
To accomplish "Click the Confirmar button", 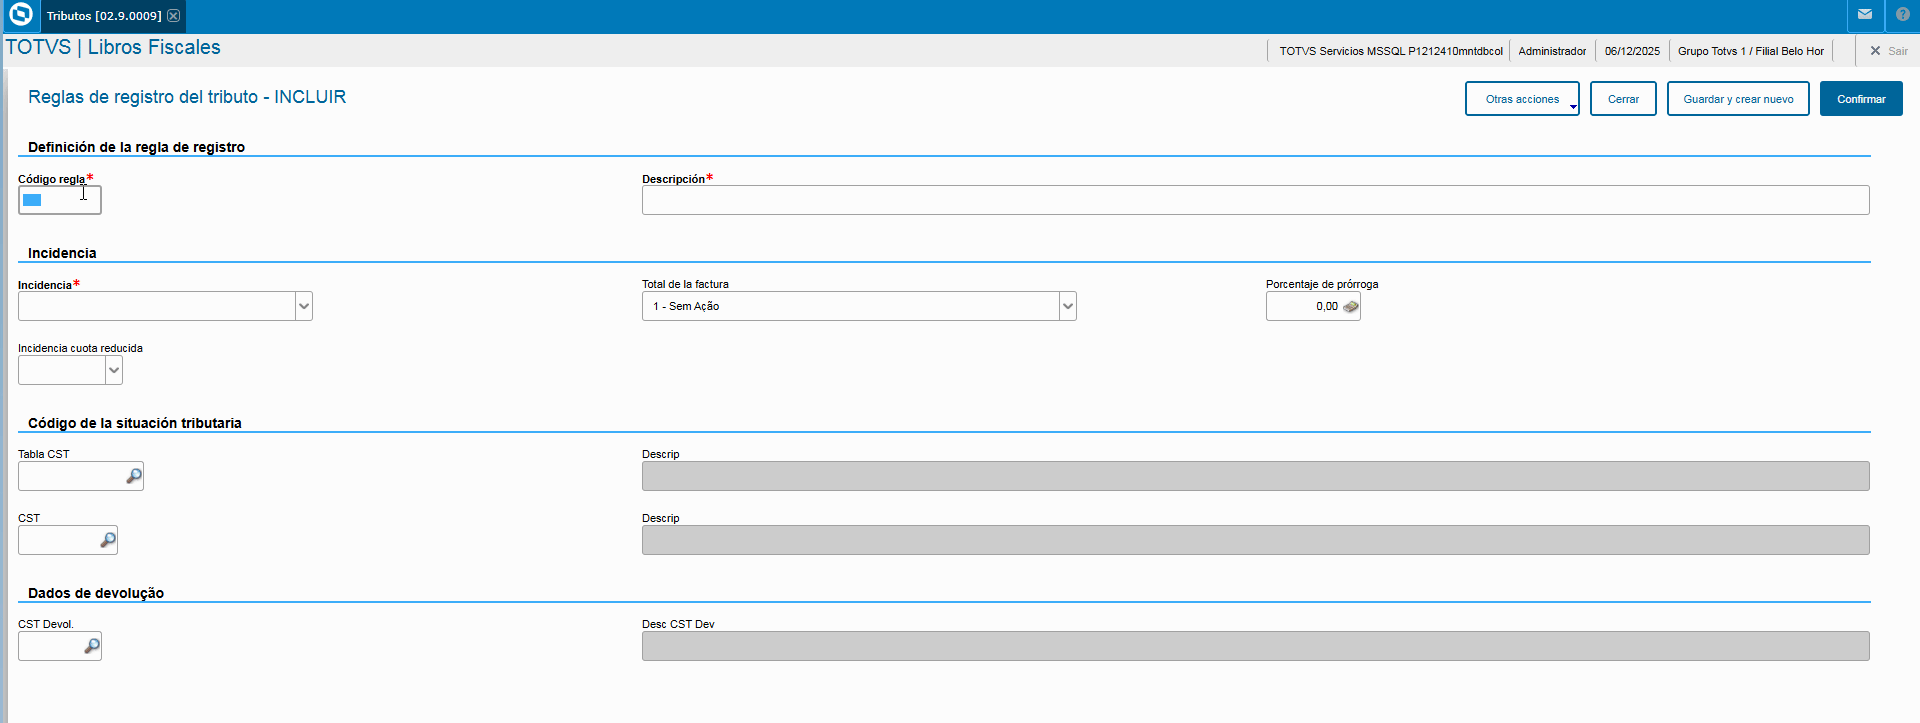I will (1861, 99).
